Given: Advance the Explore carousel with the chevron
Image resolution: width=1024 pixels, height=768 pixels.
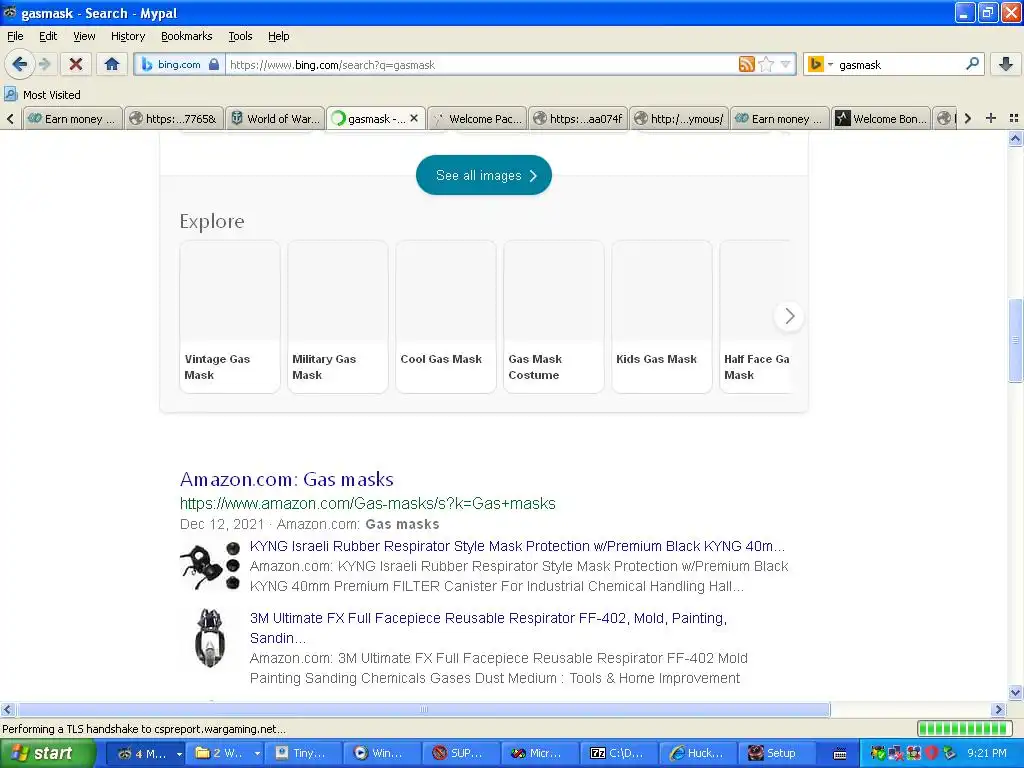Looking at the screenshot, I should pyautogui.click(x=789, y=316).
